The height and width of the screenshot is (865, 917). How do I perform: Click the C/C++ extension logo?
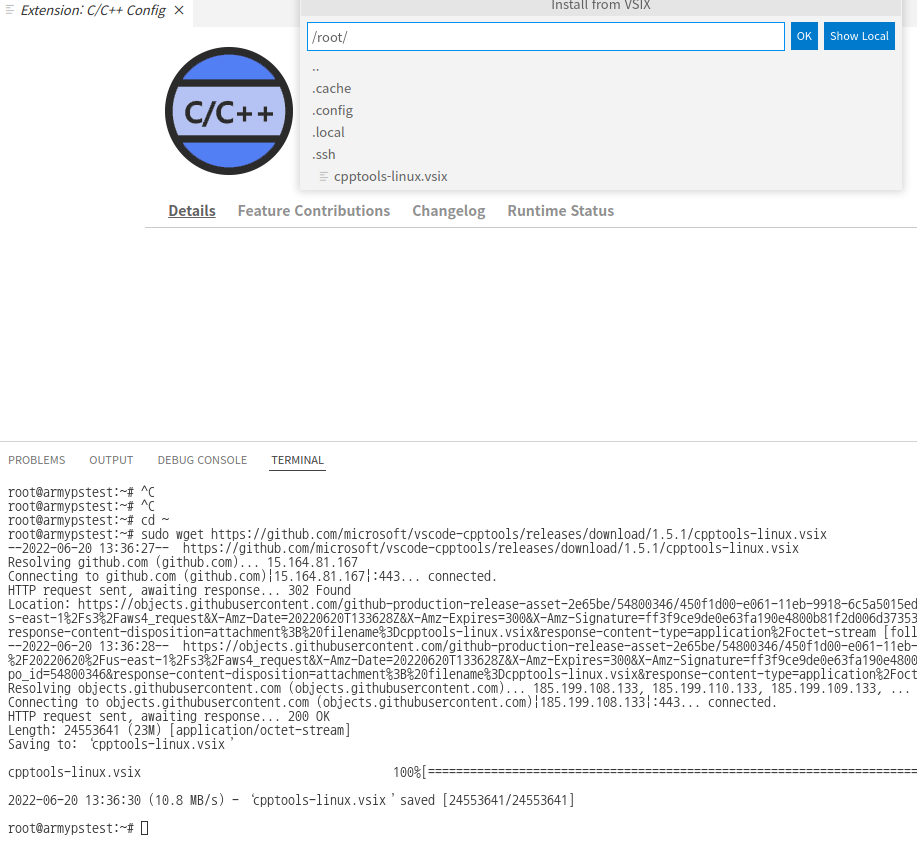(x=229, y=111)
